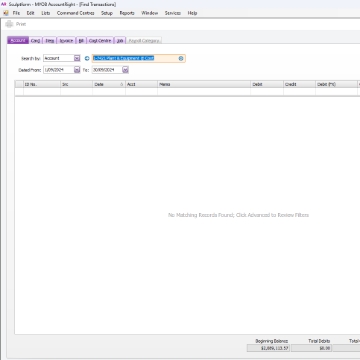
Task: Click the Debit column header
Action: [267, 84]
